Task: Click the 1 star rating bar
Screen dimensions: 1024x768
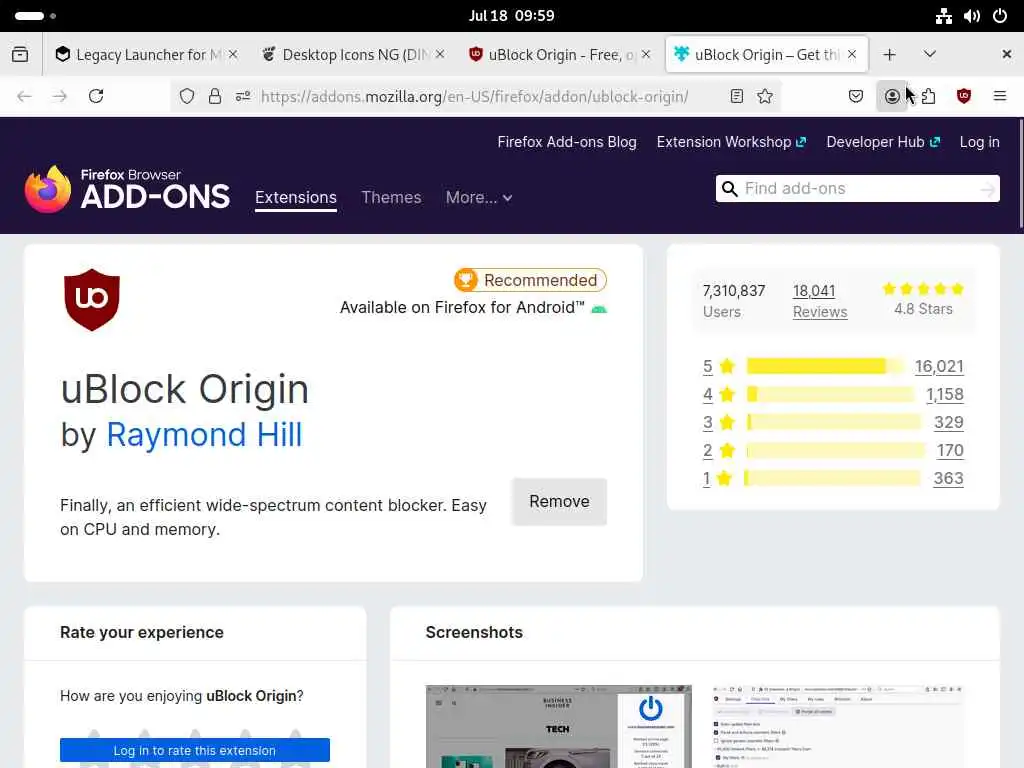Action: 833,479
